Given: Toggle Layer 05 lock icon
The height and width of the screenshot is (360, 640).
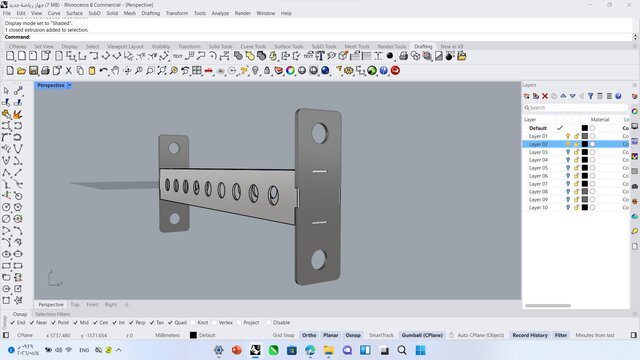Looking at the screenshot, I should click(577, 168).
